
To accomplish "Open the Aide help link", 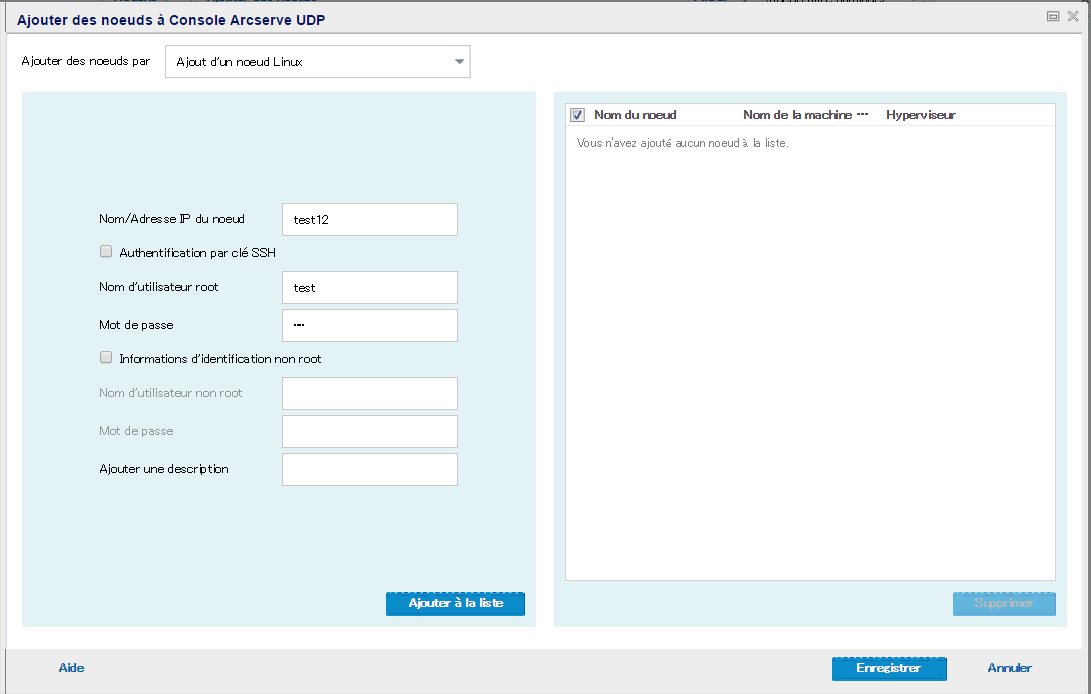I will click(71, 668).
